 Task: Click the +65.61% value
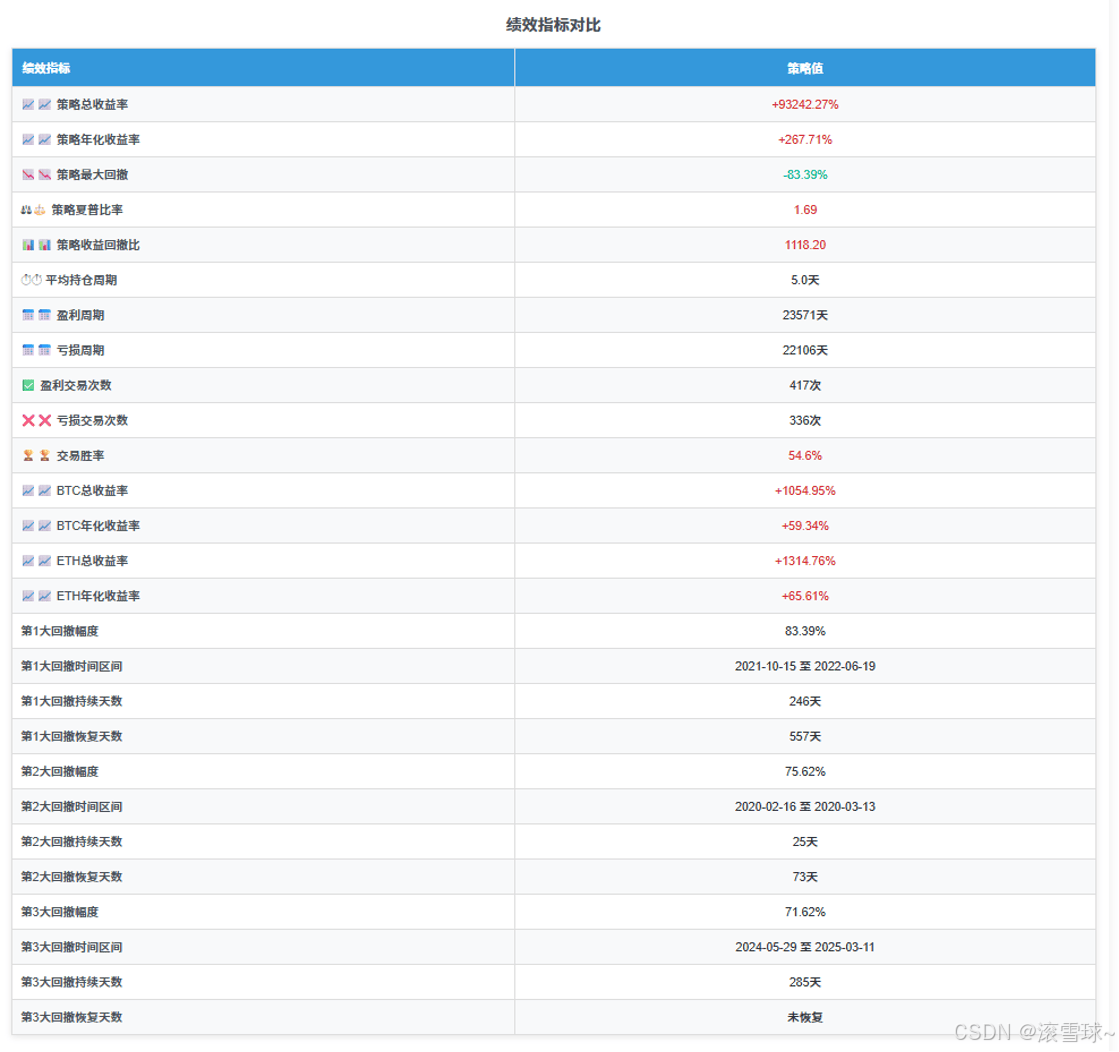click(x=805, y=596)
